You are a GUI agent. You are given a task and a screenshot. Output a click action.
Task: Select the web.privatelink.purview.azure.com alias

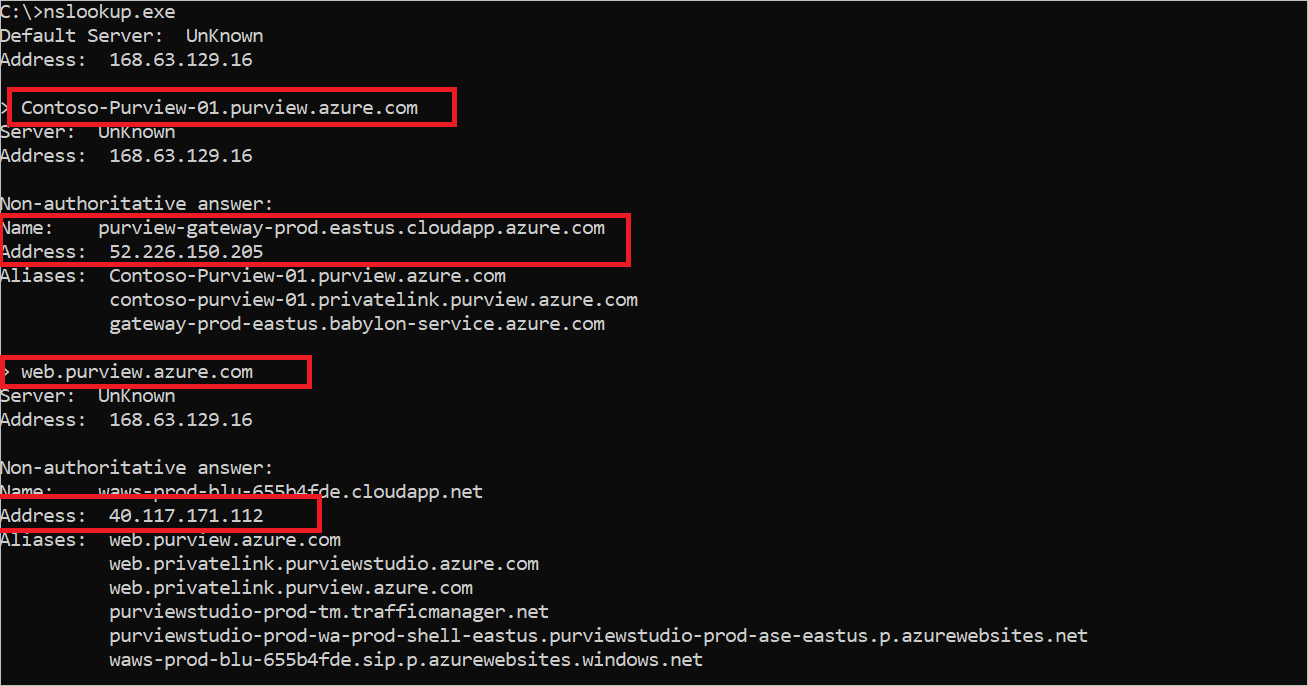pyautogui.click(x=291, y=588)
